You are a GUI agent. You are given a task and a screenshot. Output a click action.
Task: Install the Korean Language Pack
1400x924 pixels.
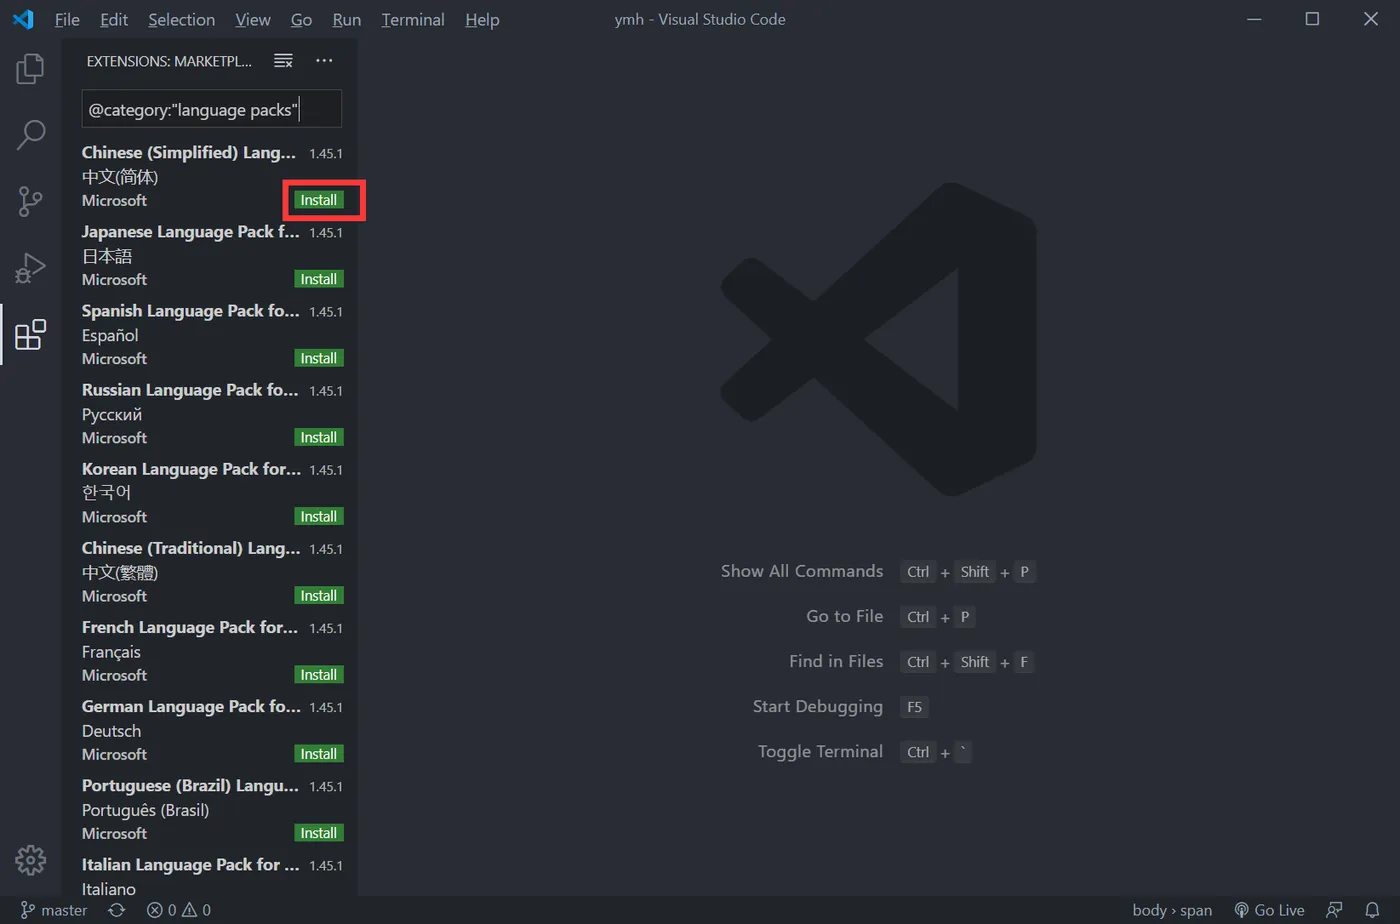tap(319, 516)
